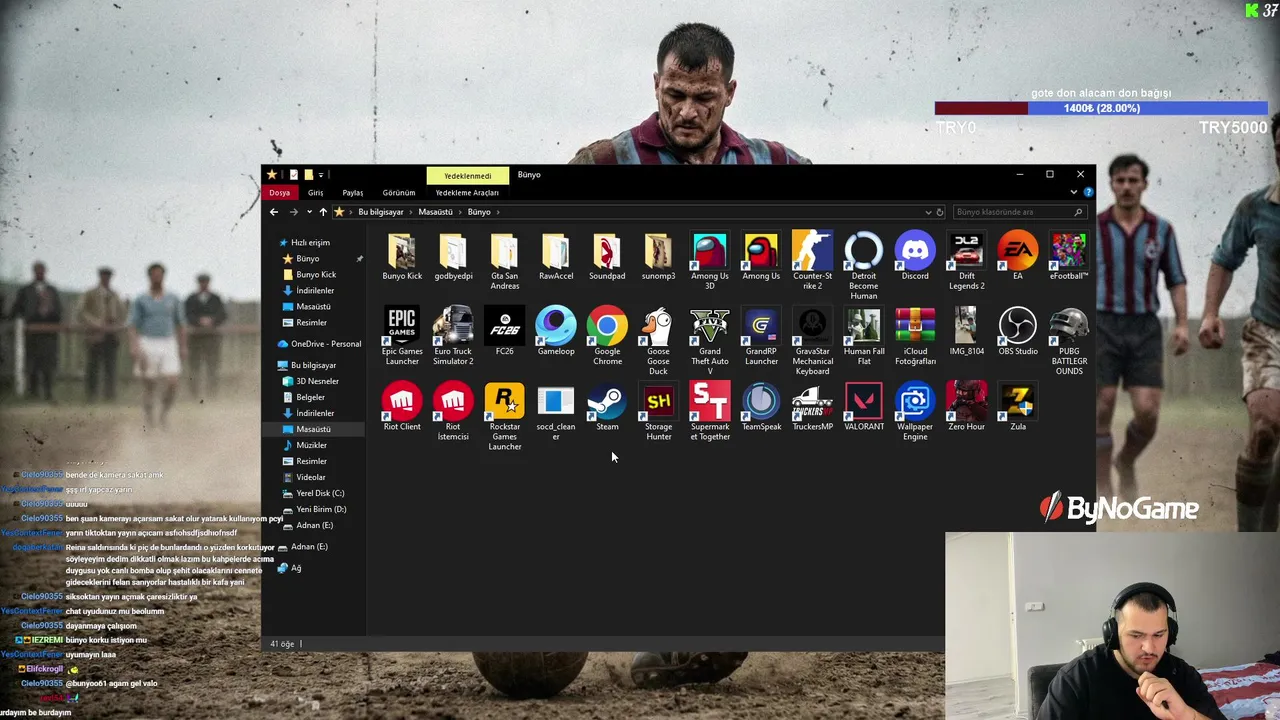The image size is (1280, 720).
Task: Open the Paylaş ribbon tab
Action: tap(352, 193)
